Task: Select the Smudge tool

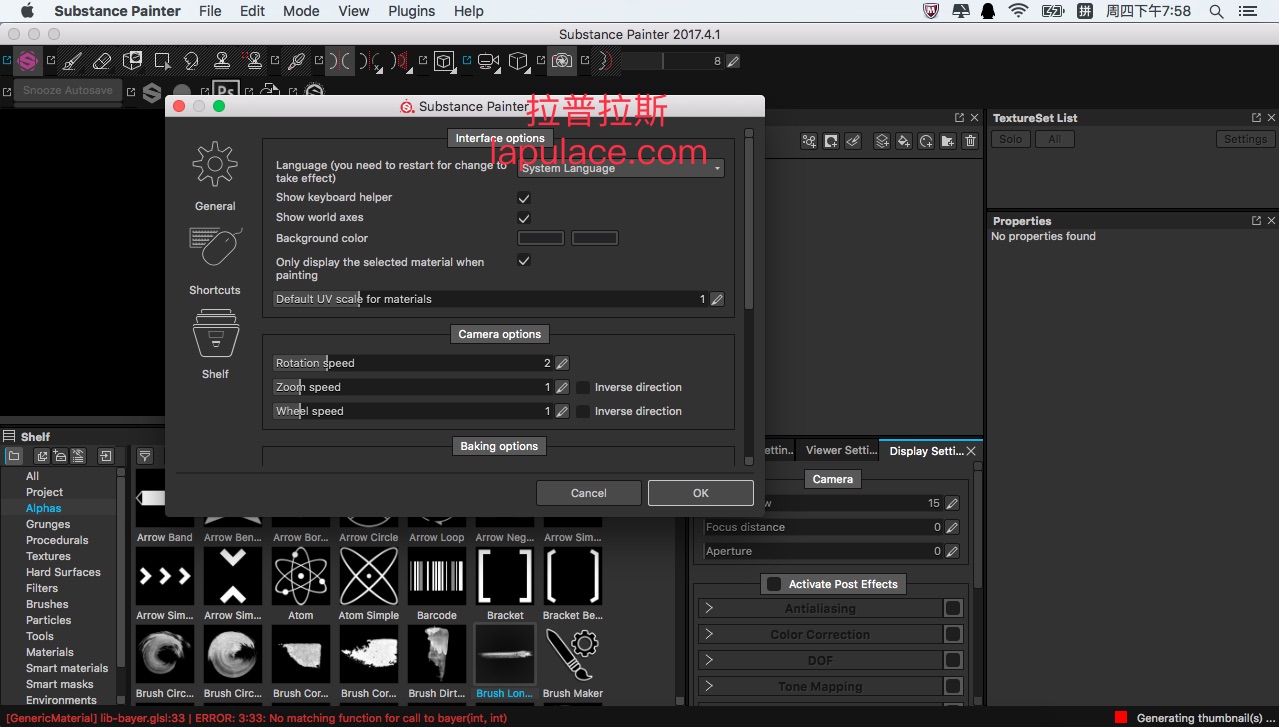Action: [192, 61]
